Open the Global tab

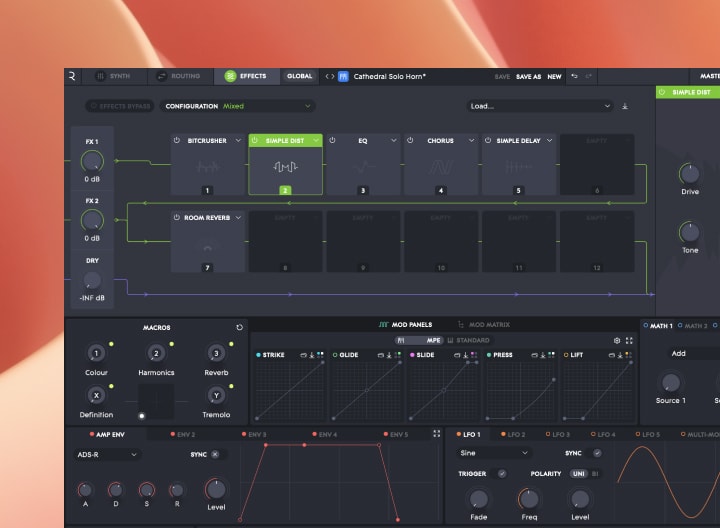pos(299,76)
